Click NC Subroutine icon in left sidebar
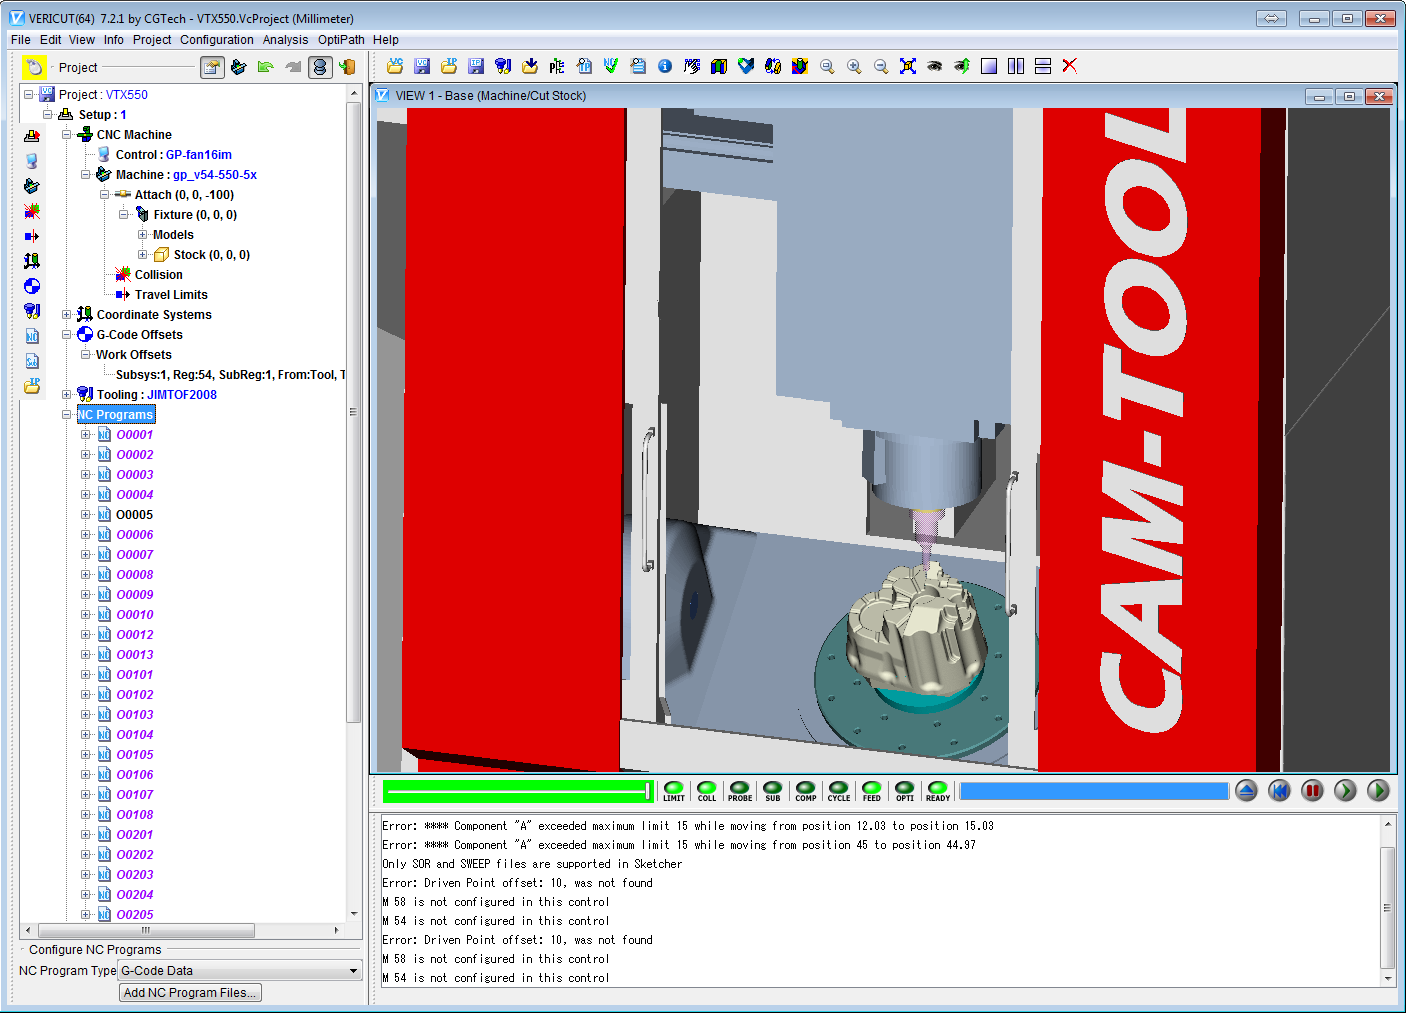The height and width of the screenshot is (1013, 1406). [x=32, y=361]
